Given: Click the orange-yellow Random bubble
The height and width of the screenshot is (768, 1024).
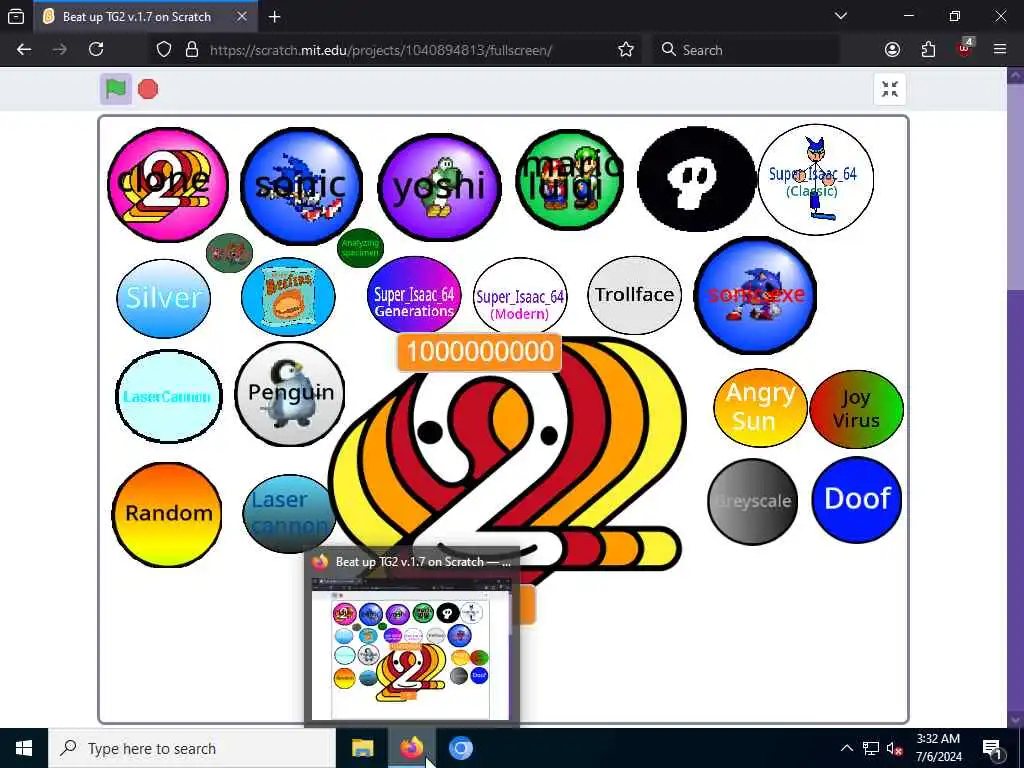Looking at the screenshot, I should tap(167, 515).
